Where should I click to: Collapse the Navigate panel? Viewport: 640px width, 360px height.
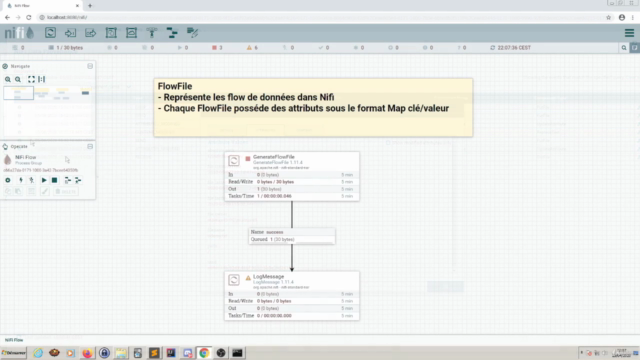[x=90, y=66]
